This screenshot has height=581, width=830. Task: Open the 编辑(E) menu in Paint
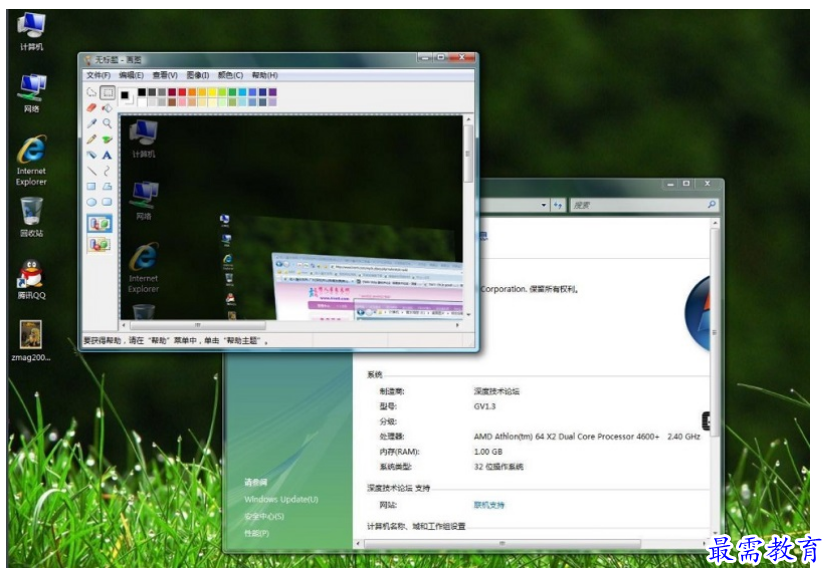click(131, 75)
